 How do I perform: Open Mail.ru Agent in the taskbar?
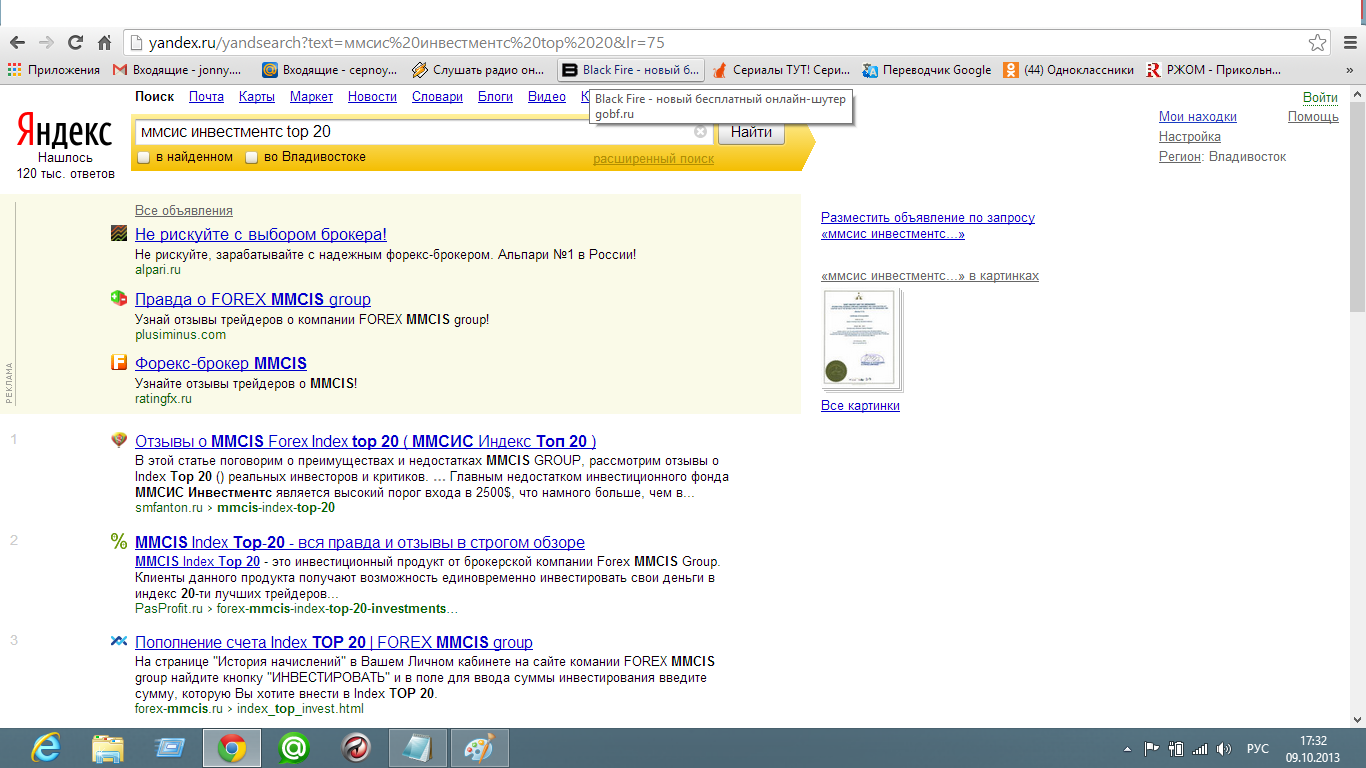click(294, 748)
